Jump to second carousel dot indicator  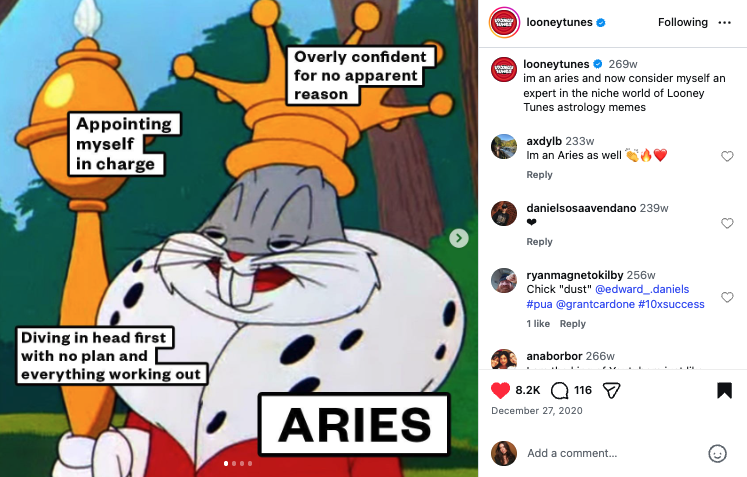pyautogui.click(x=234, y=463)
